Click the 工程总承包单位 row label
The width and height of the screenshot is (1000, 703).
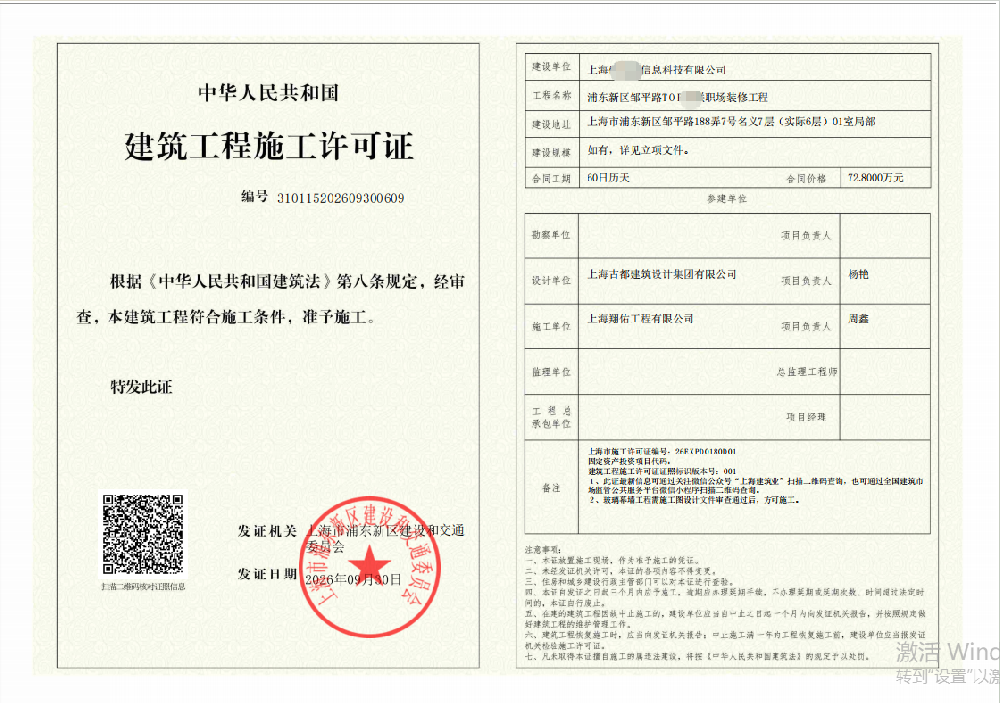point(551,417)
